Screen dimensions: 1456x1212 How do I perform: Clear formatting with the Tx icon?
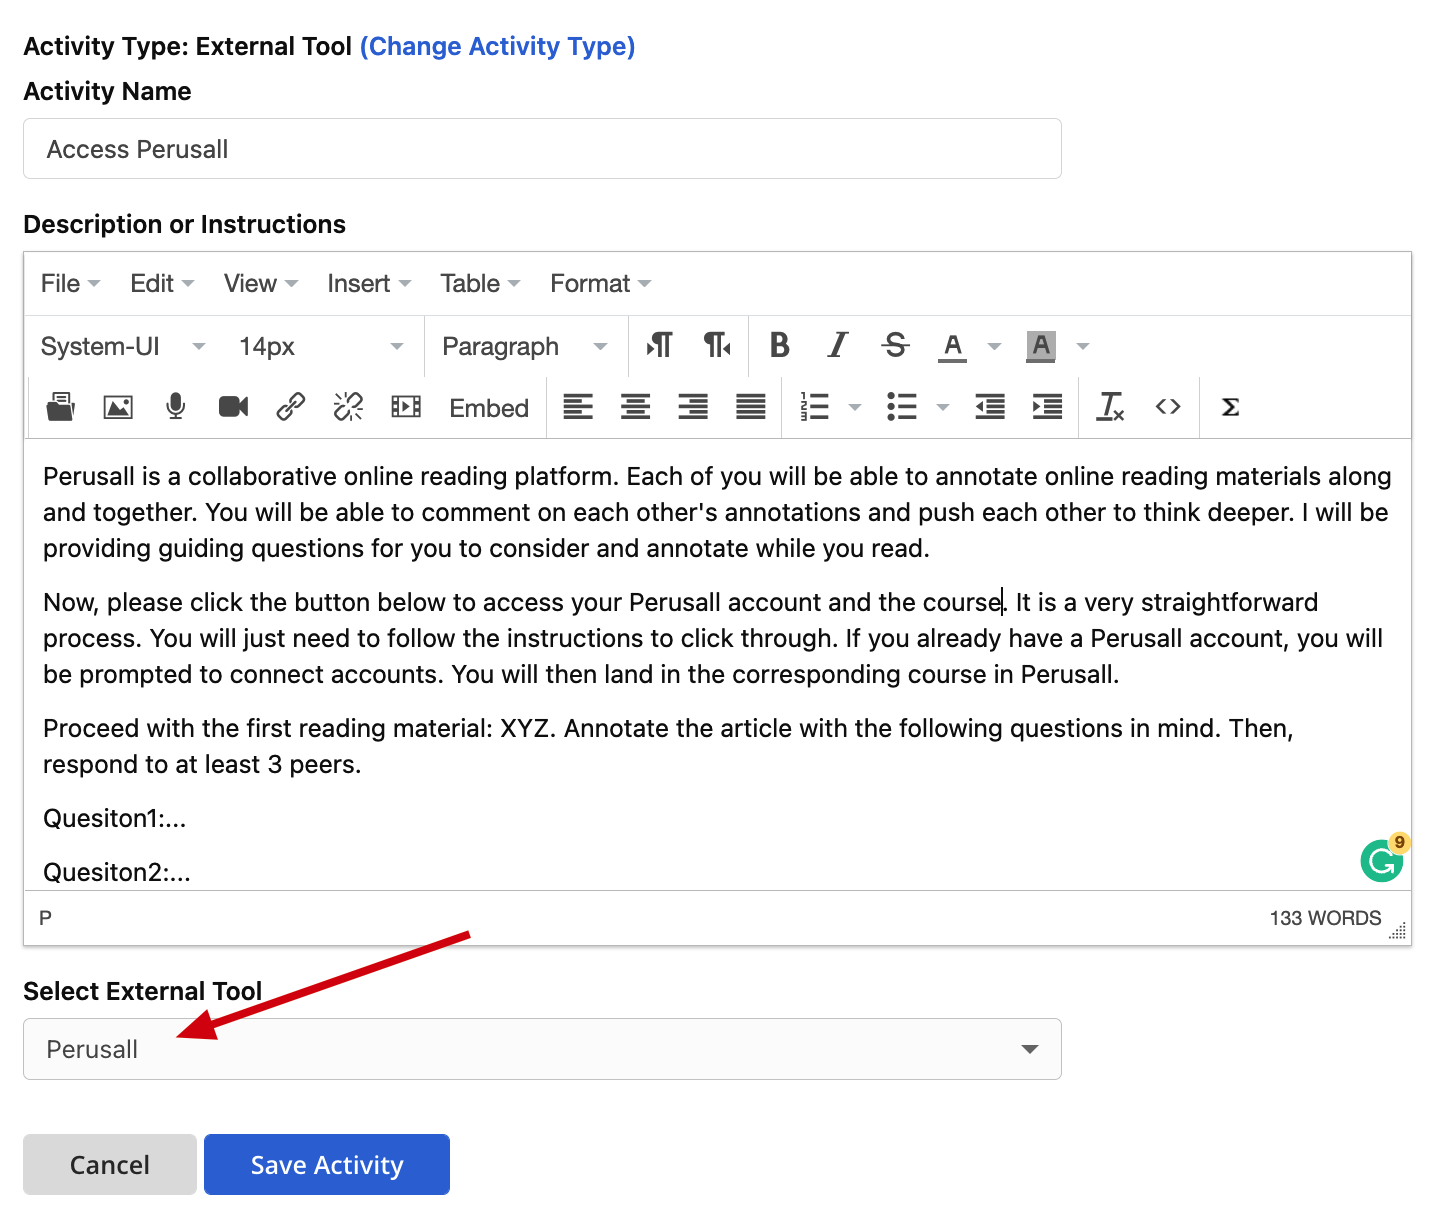[1111, 407]
